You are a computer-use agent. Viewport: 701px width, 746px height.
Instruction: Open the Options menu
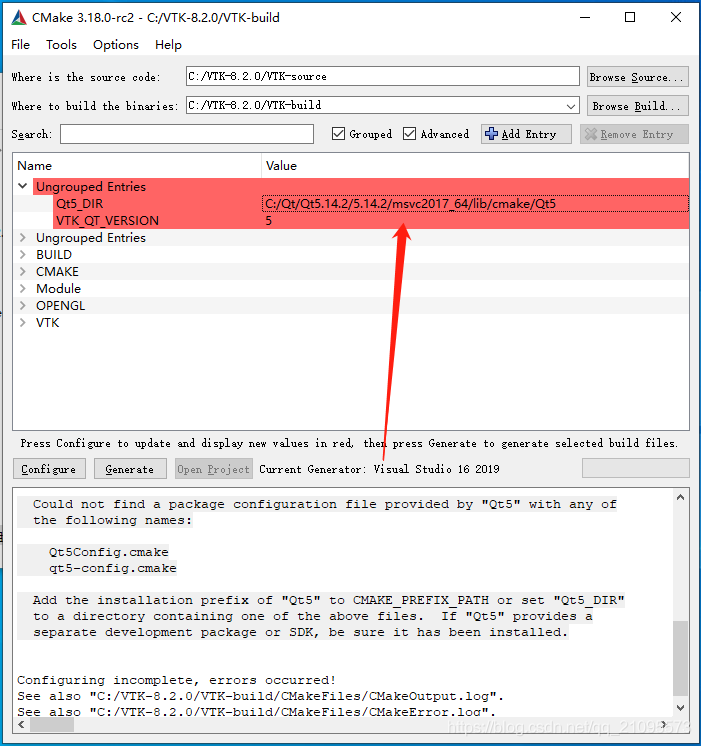pos(116,45)
